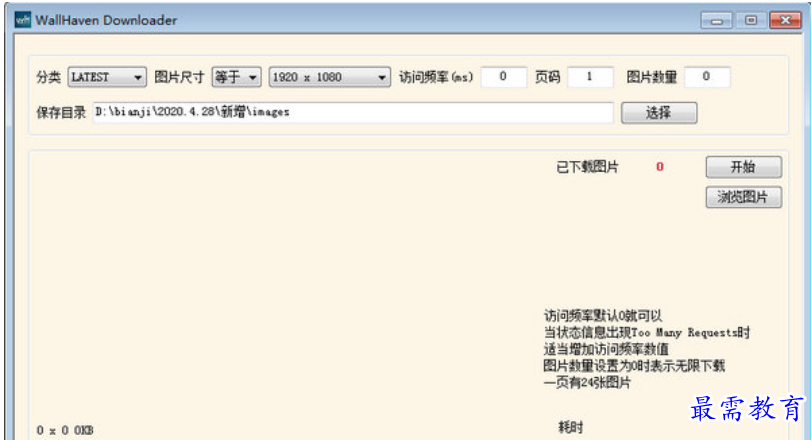
Task: Click the Too Many Requests hint line
Action: [x=646, y=332]
